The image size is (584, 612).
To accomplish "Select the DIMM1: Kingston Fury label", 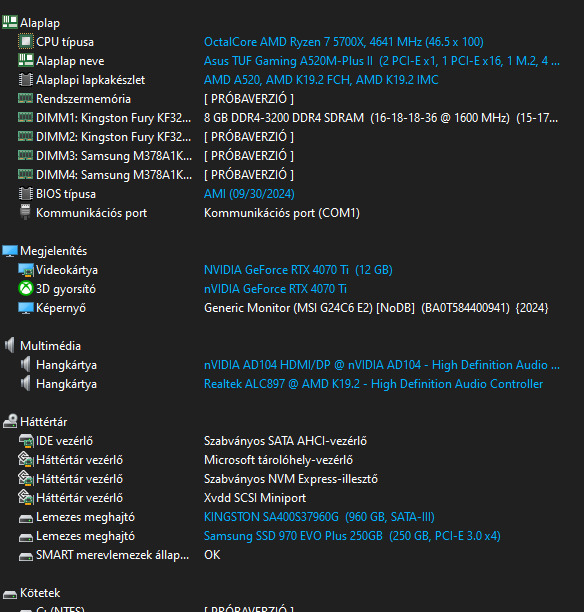I will coord(114,118).
